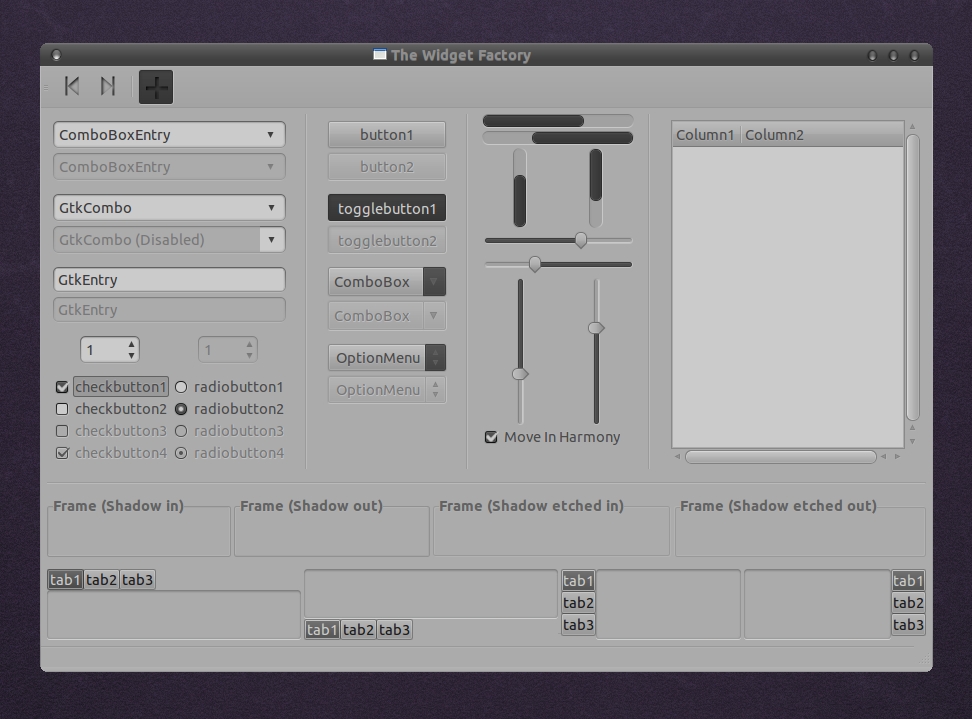Increase the enabled spin button value
Viewport: 972px width, 719px height.
pos(131,344)
